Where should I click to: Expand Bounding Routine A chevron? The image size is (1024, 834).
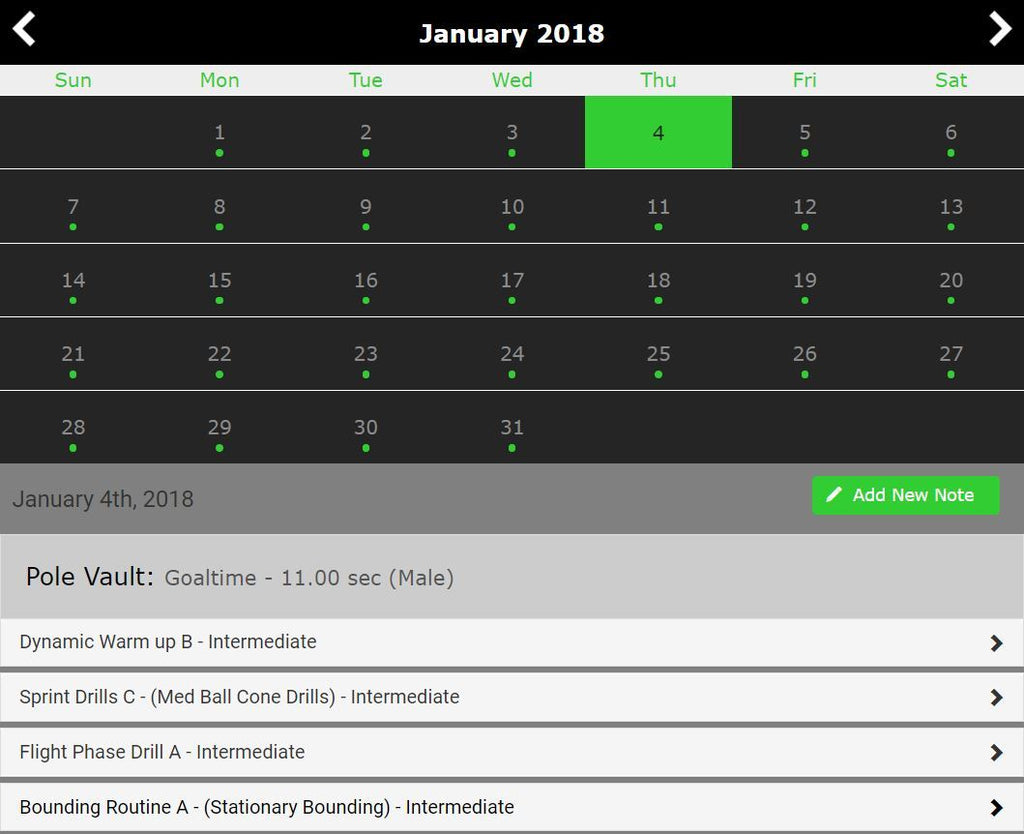coord(996,808)
